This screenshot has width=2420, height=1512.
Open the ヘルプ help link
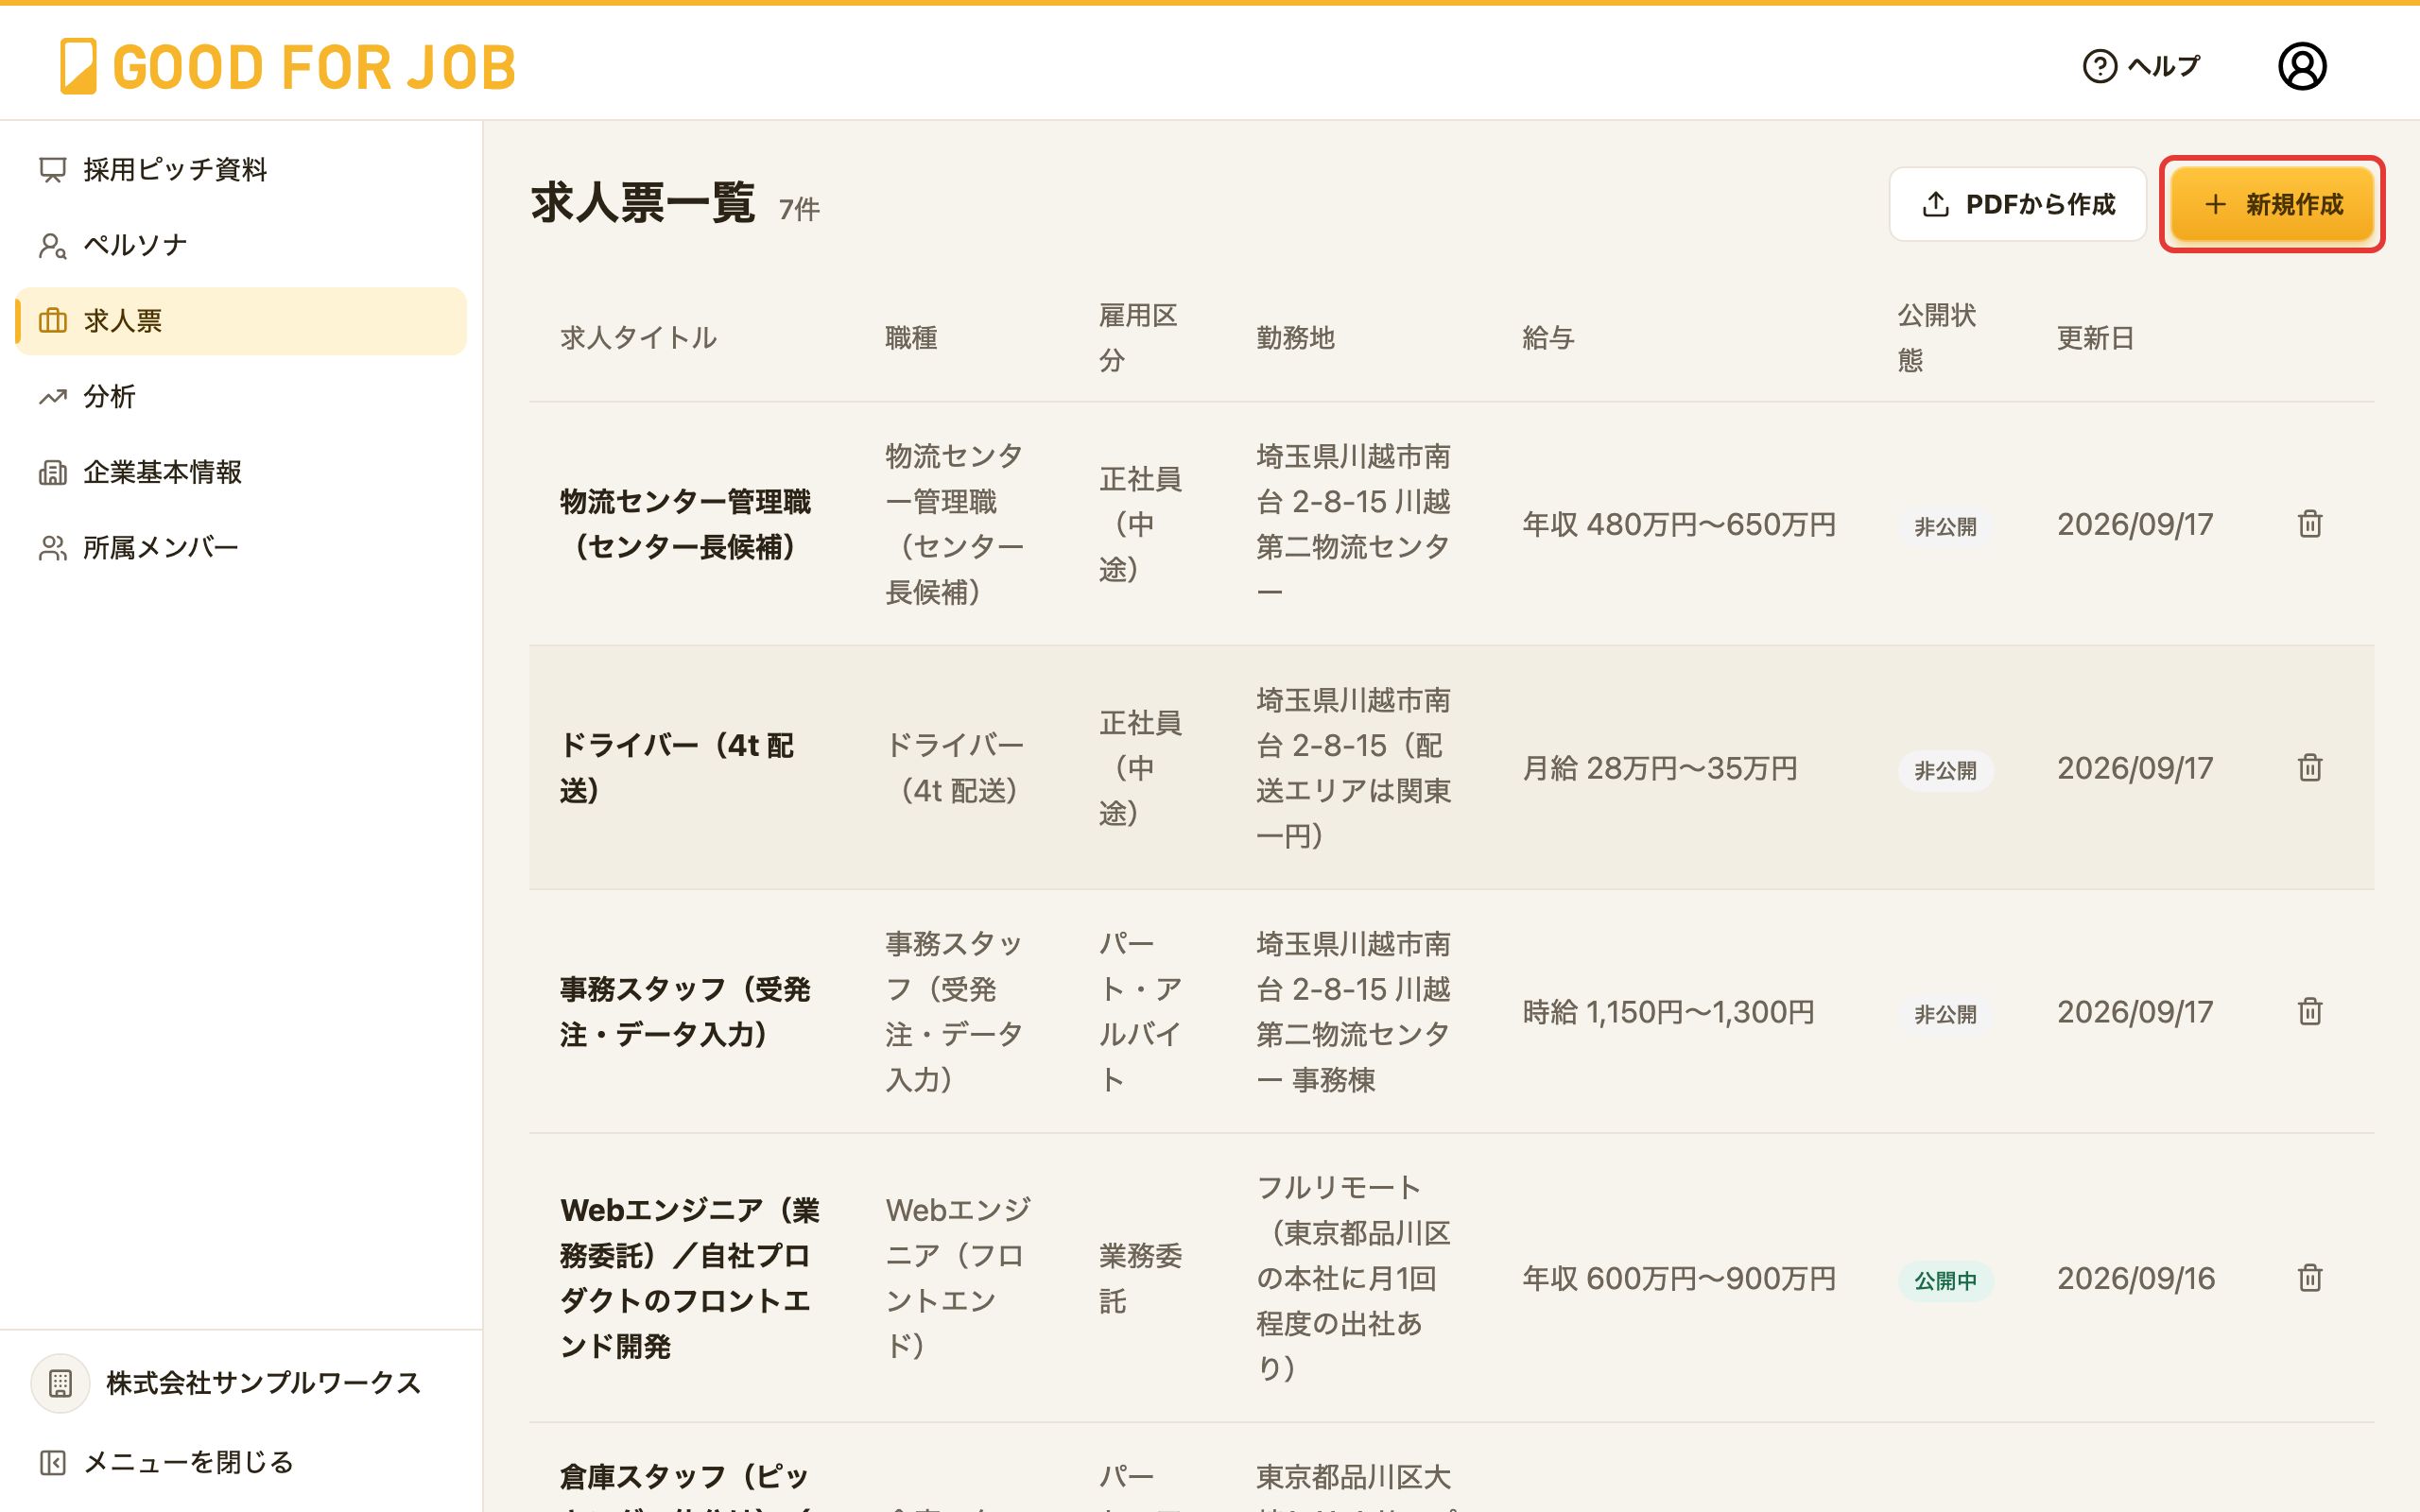pos(2141,66)
